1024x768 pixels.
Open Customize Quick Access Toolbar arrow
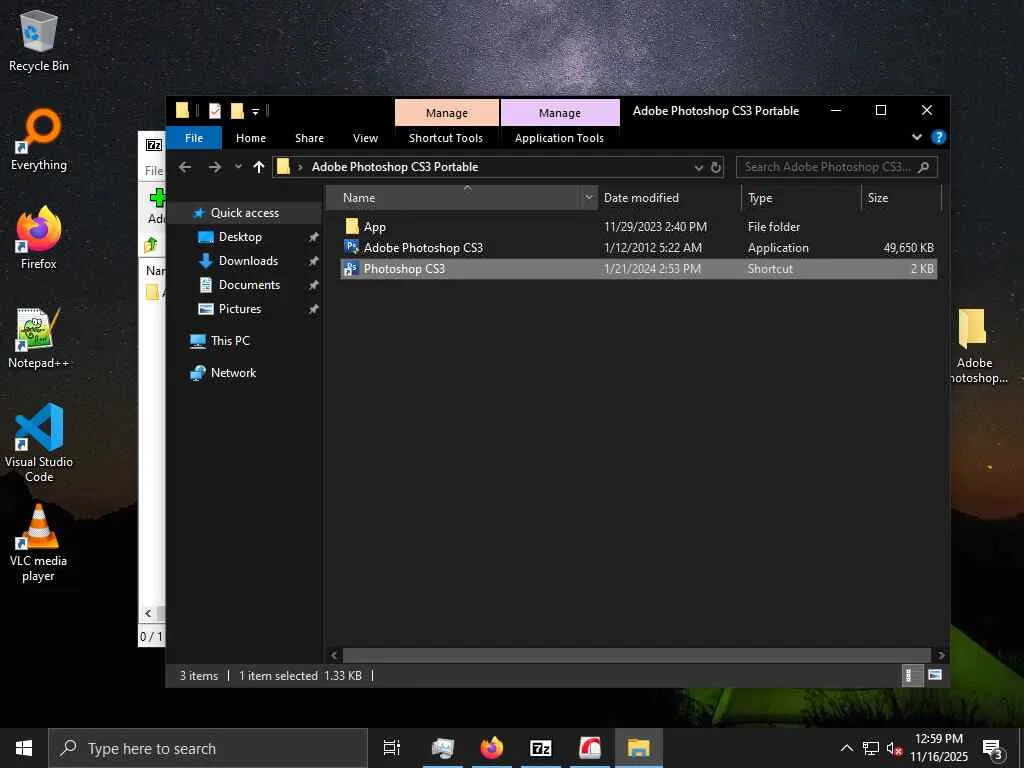coord(255,112)
